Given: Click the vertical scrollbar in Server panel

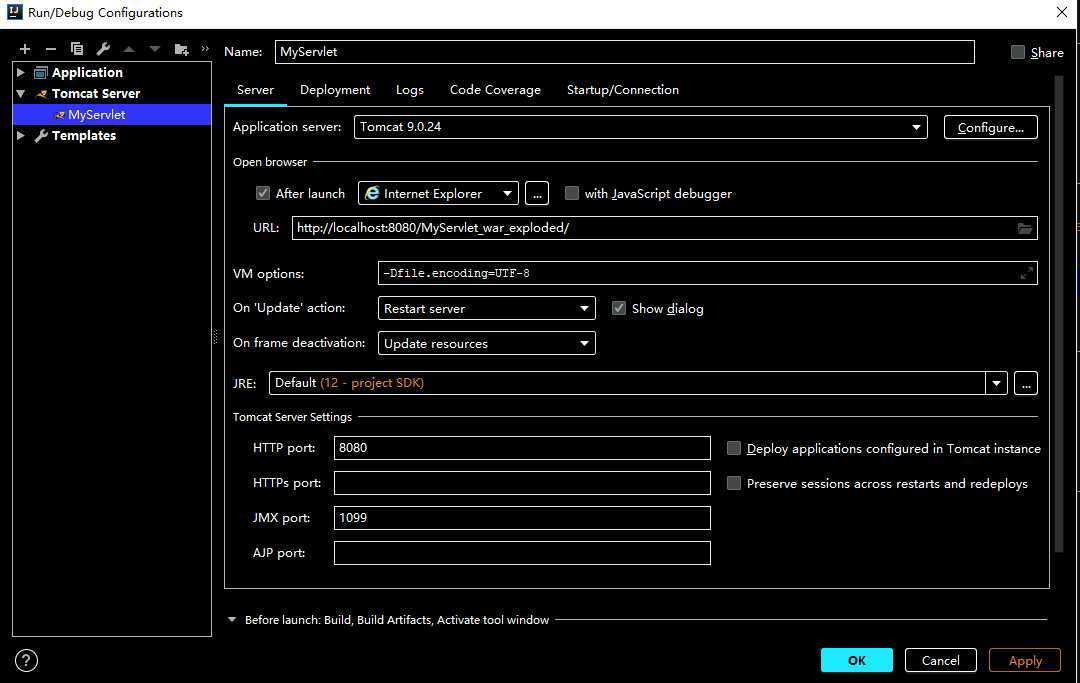Looking at the screenshot, I should tap(1059, 330).
